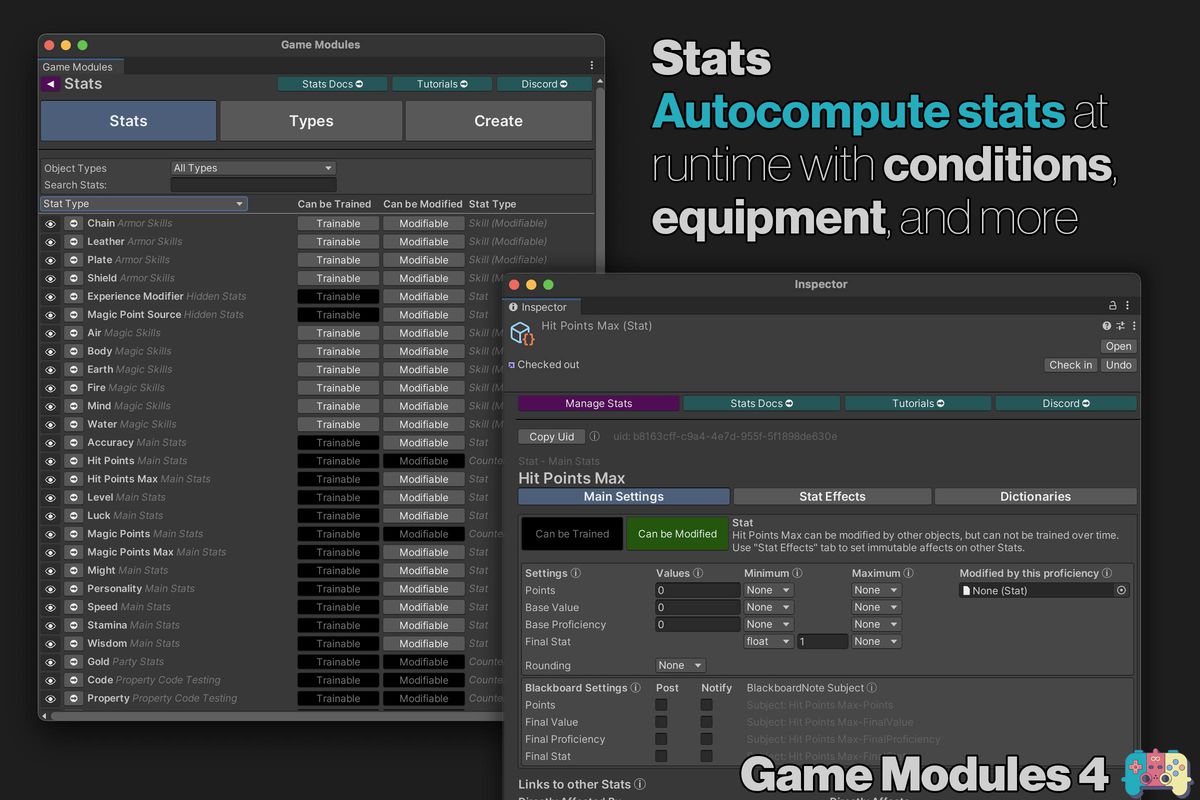Click the info icon beside Blackboard Settings
The width and height of the screenshot is (1200, 800).
pyautogui.click(x=636, y=688)
